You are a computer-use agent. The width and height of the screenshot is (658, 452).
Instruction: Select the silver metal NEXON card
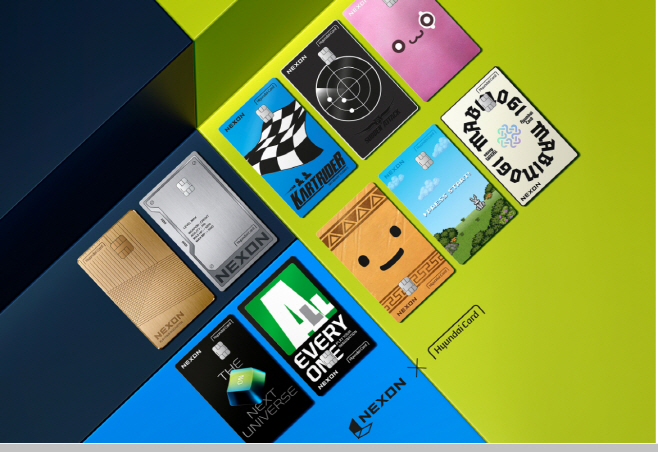pos(208,221)
